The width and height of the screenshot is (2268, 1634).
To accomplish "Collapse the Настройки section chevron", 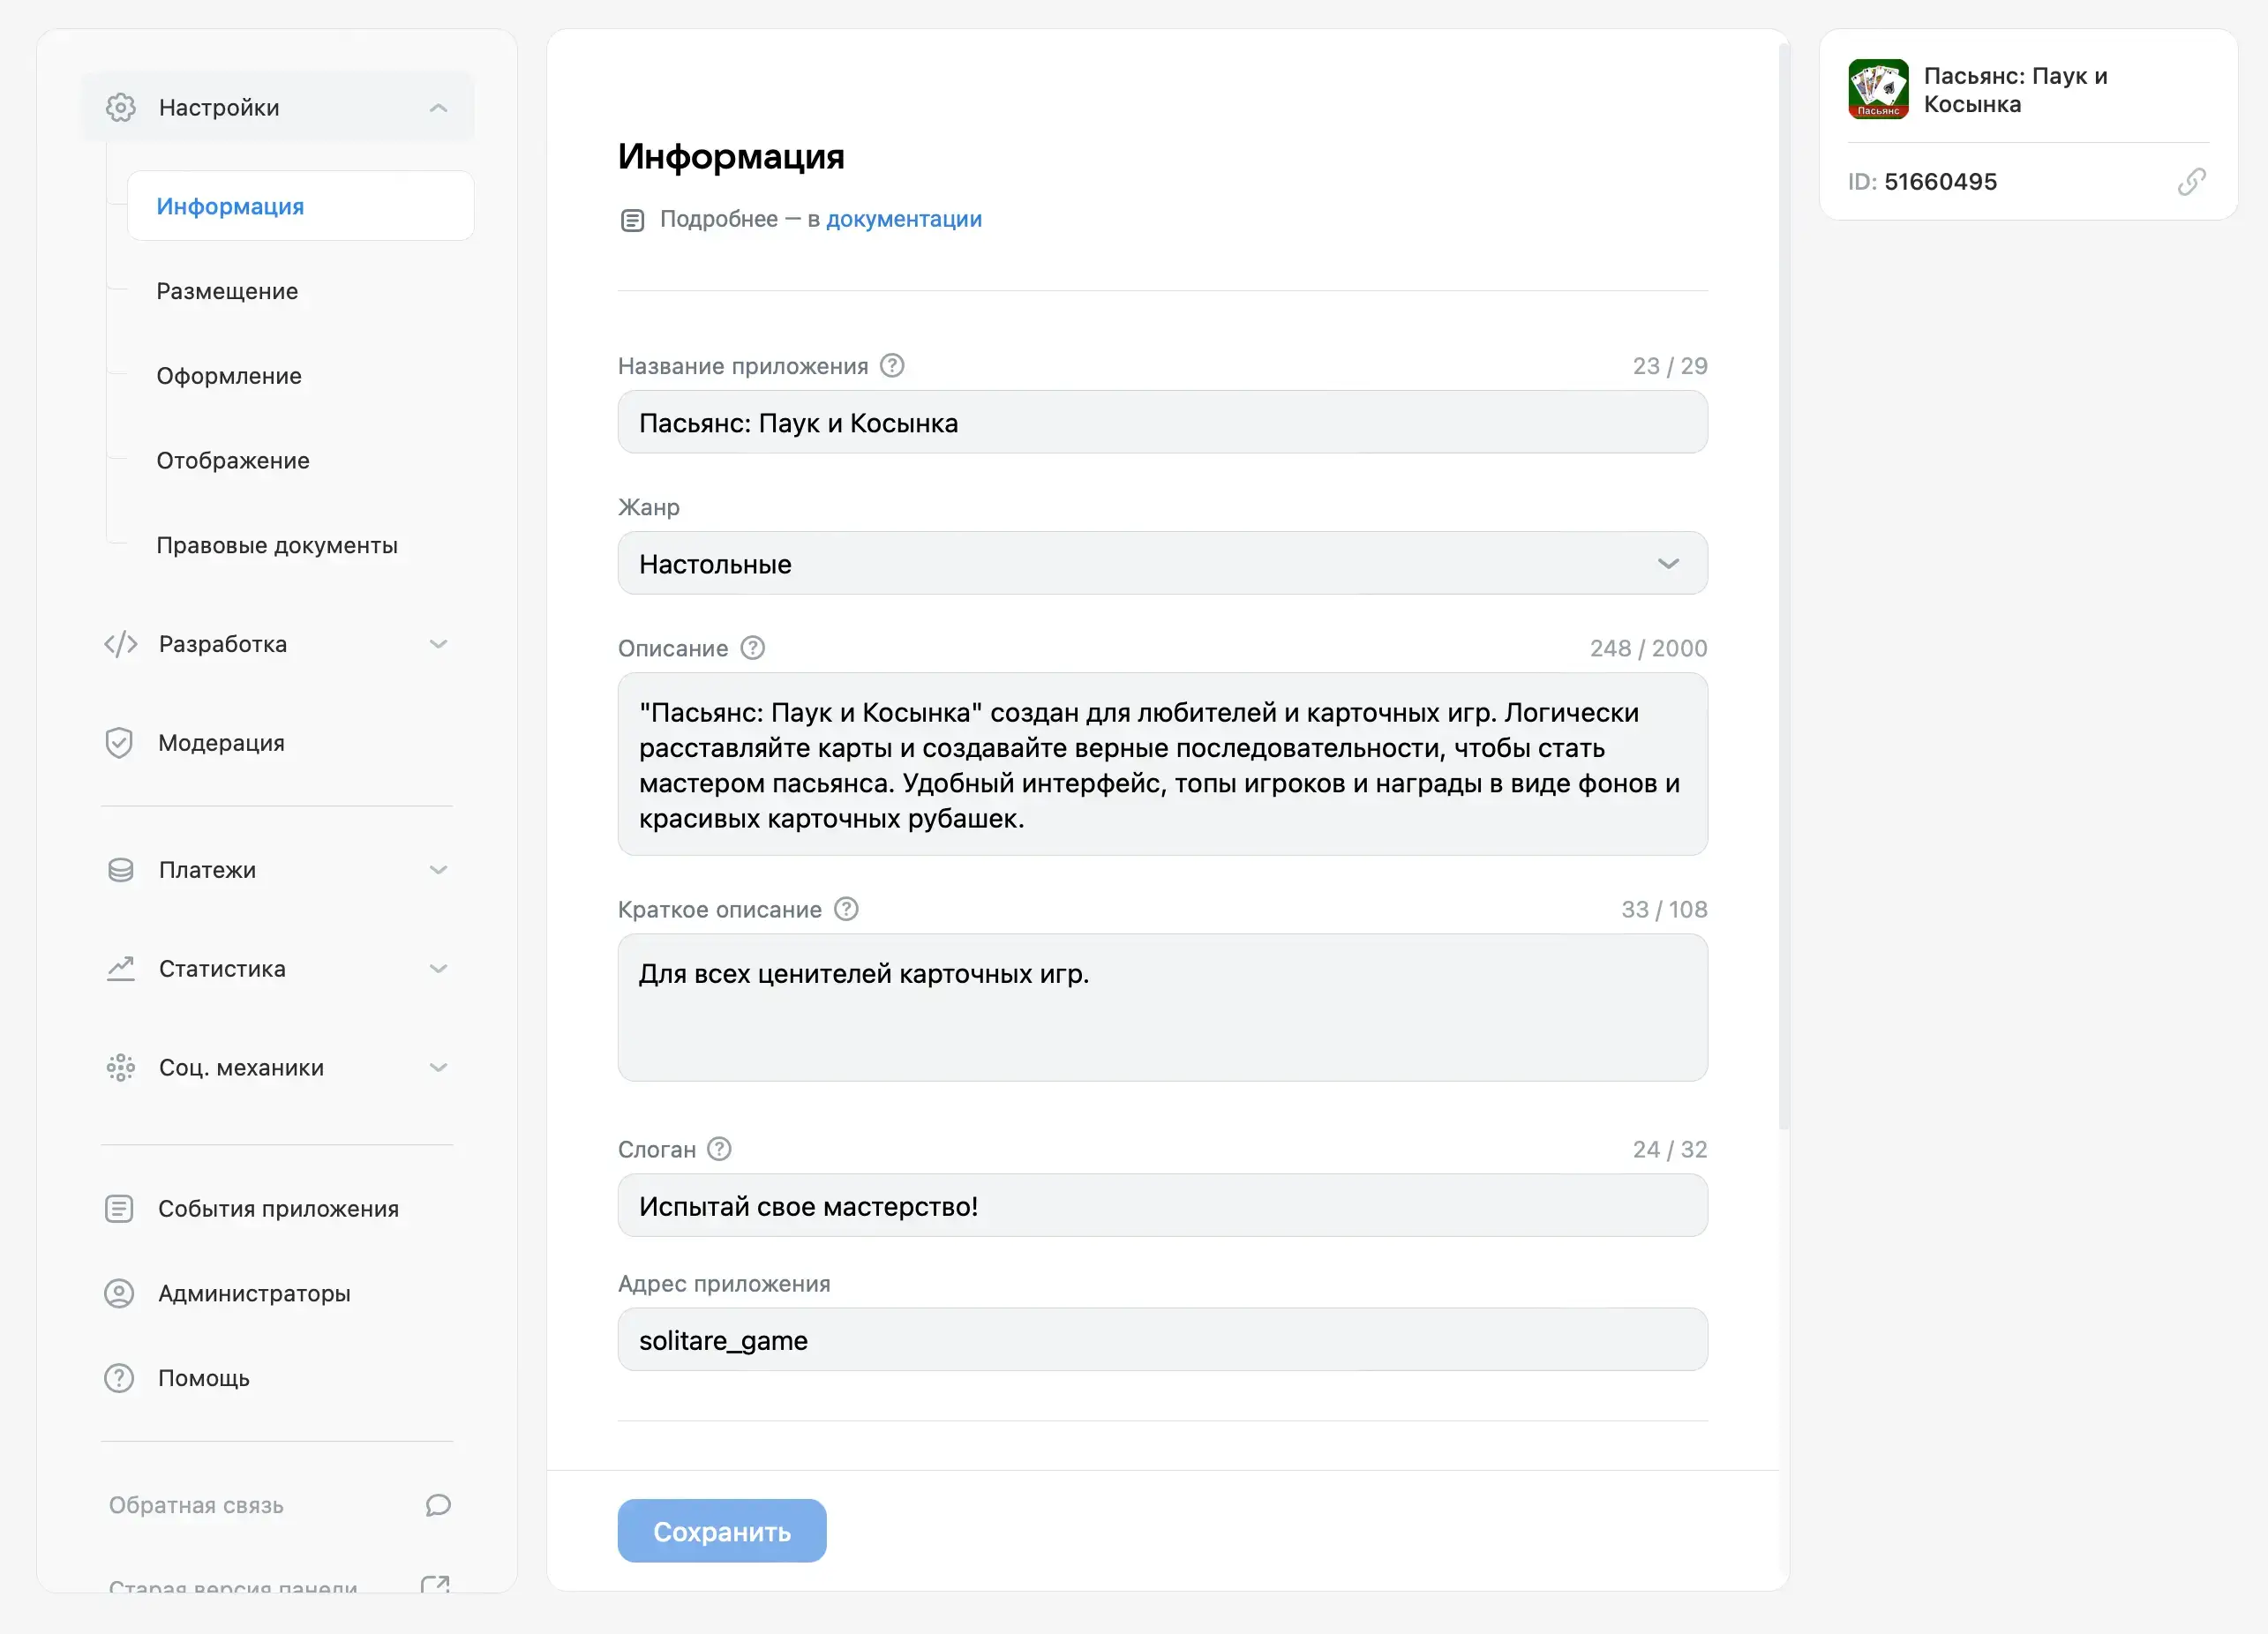I will point(437,107).
